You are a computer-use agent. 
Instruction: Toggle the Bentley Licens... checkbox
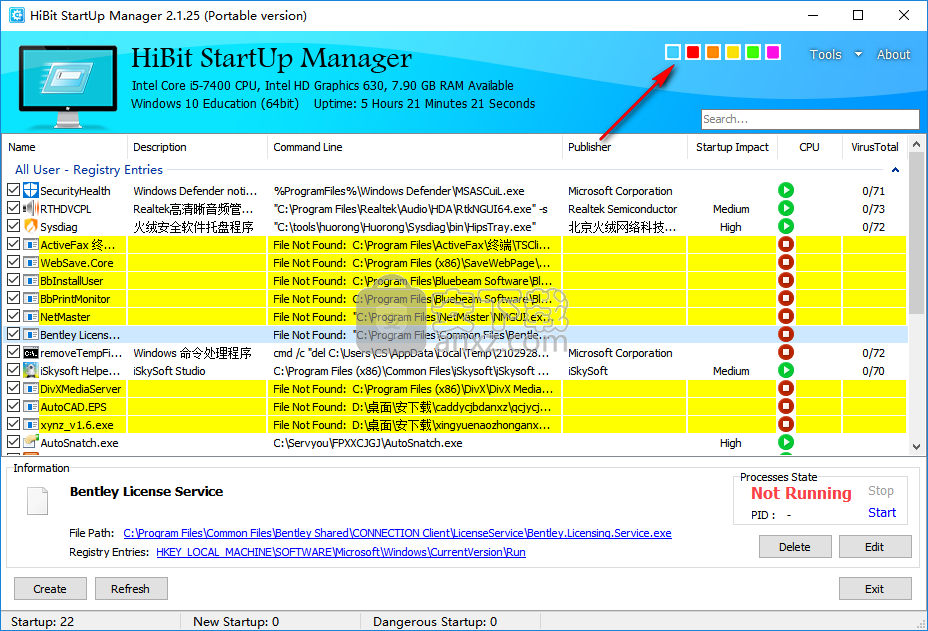[x=14, y=334]
